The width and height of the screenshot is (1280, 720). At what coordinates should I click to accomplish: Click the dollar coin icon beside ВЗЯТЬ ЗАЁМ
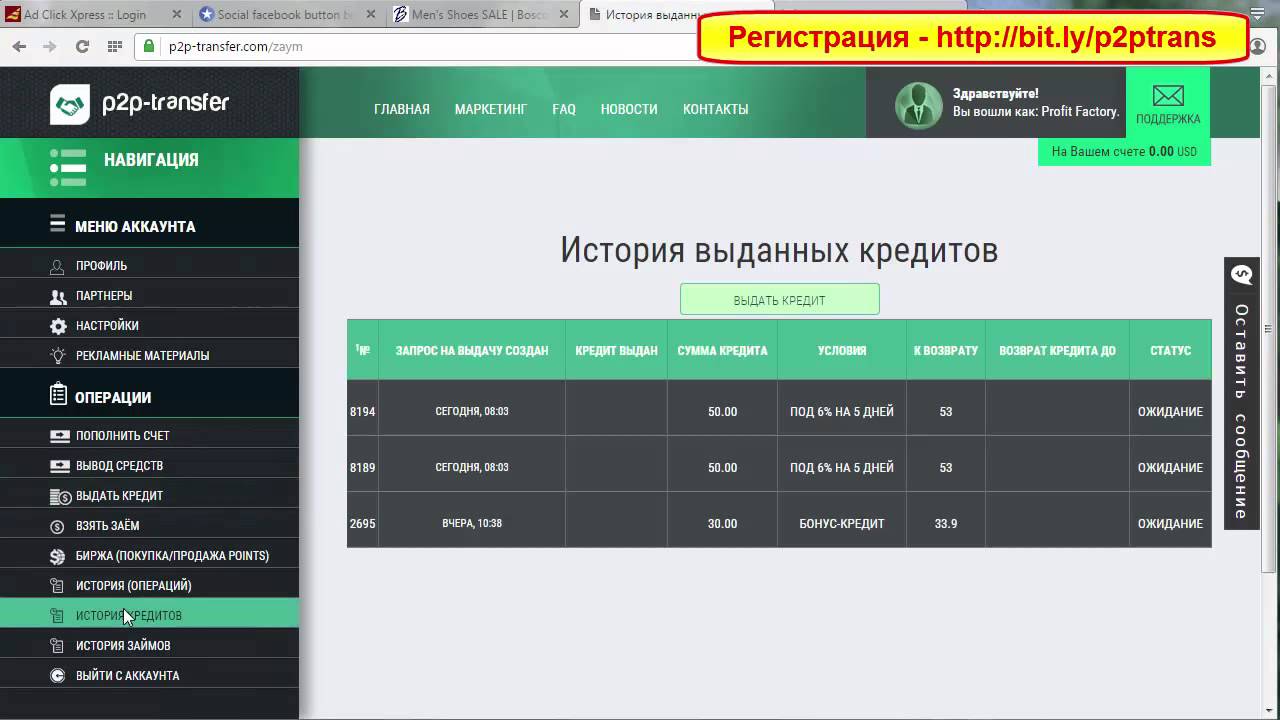57,526
